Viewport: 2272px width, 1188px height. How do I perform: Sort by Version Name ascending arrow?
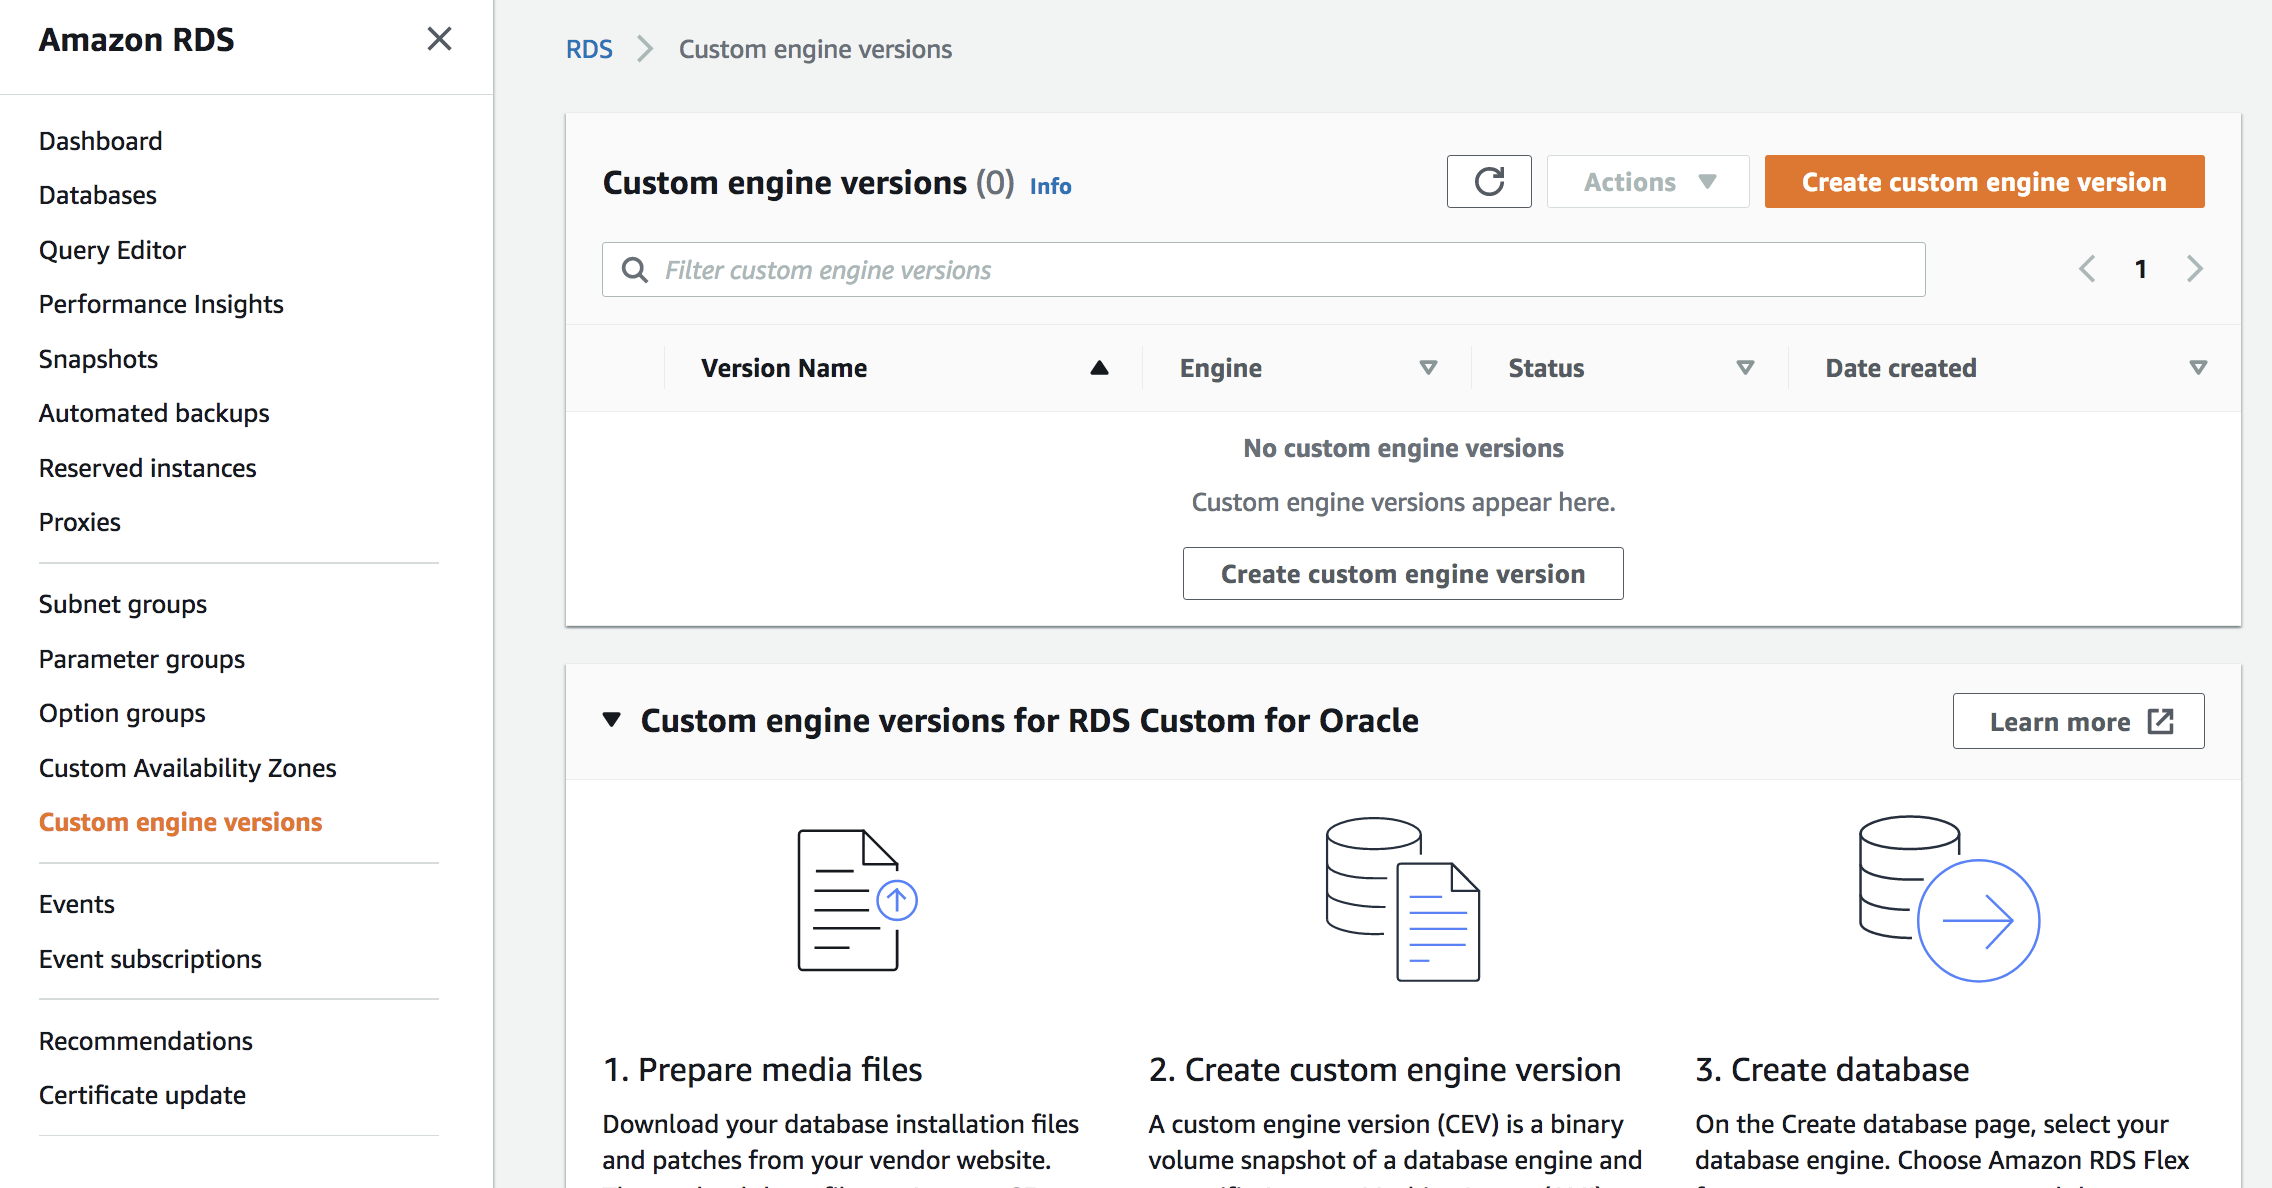coord(1099,368)
